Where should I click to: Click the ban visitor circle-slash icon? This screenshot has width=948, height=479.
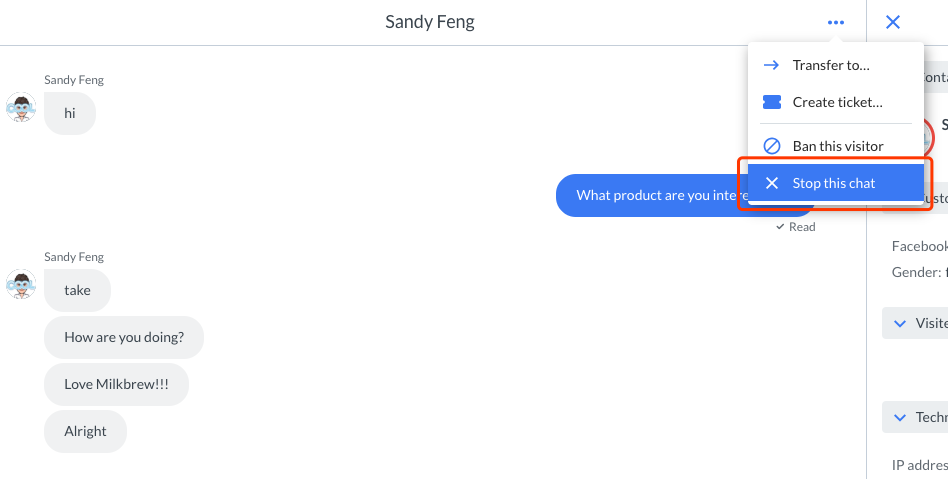[771, 146]
